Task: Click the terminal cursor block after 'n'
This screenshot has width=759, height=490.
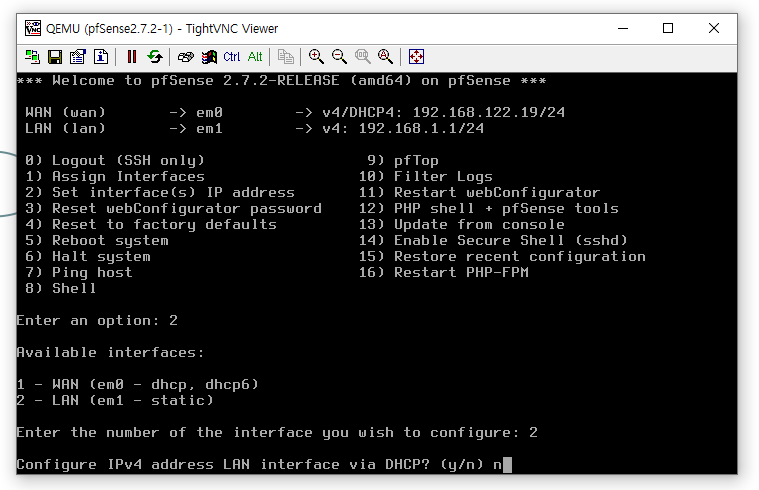Action: (x=507, y=465)
